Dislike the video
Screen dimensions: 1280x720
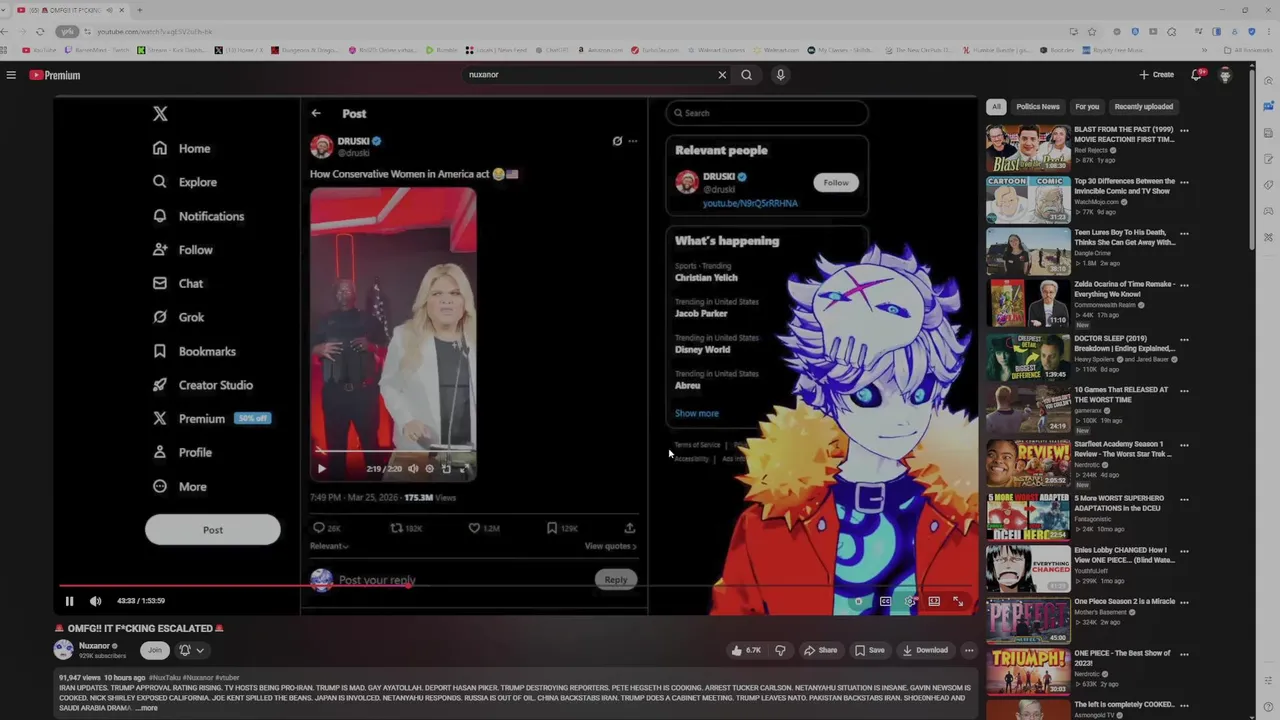pyautogui.click(x=780, y=650)
